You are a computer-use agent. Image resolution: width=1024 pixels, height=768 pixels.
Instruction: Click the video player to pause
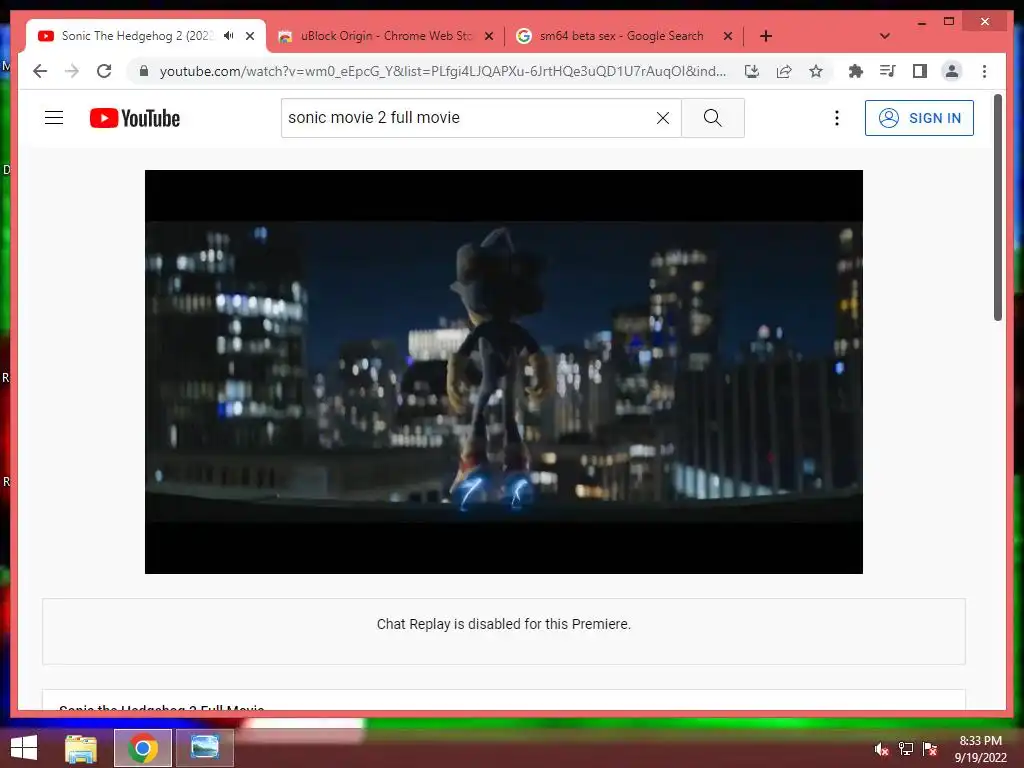[504, 372]
